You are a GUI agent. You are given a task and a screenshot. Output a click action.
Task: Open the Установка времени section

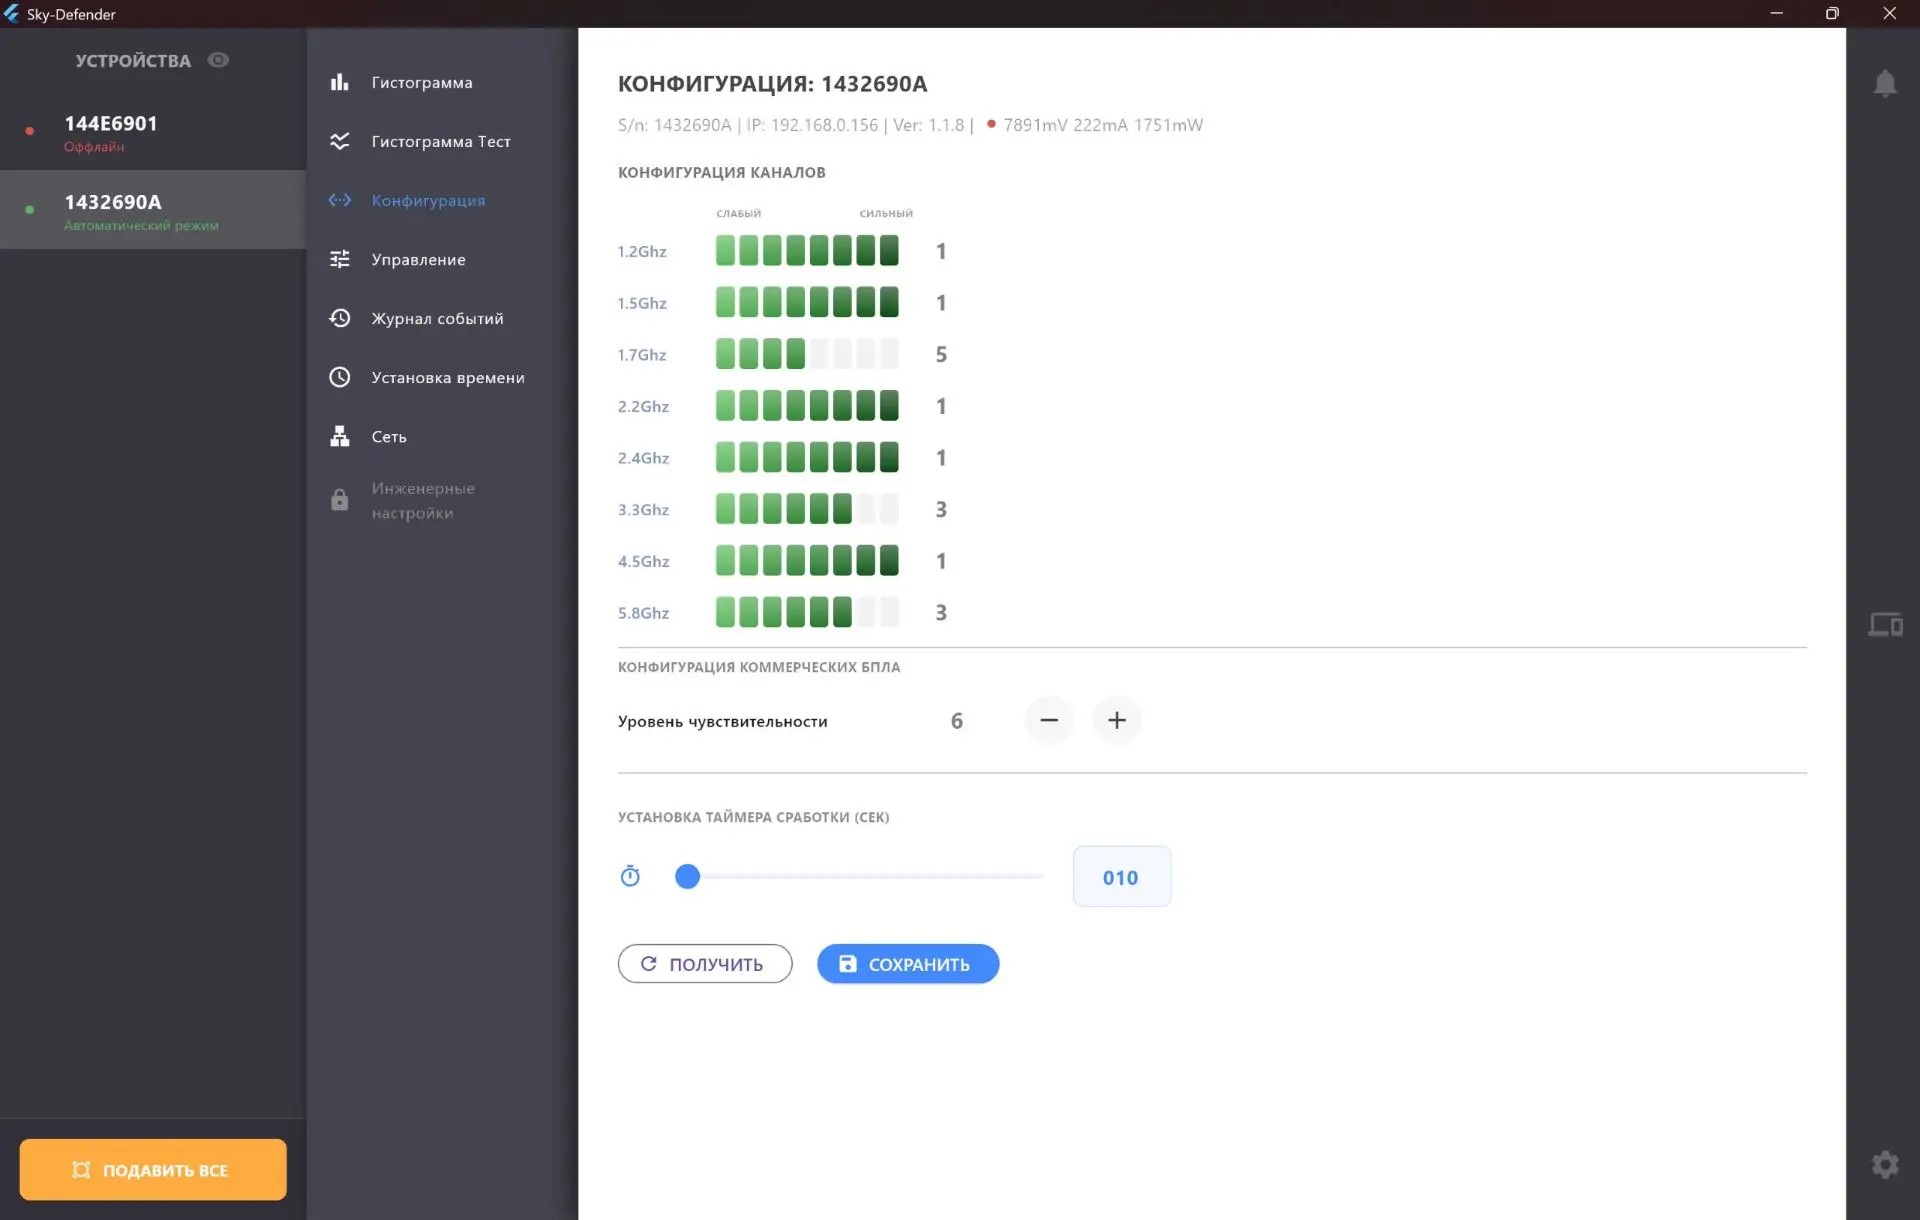pyautogui.click(x=442, y=377)
